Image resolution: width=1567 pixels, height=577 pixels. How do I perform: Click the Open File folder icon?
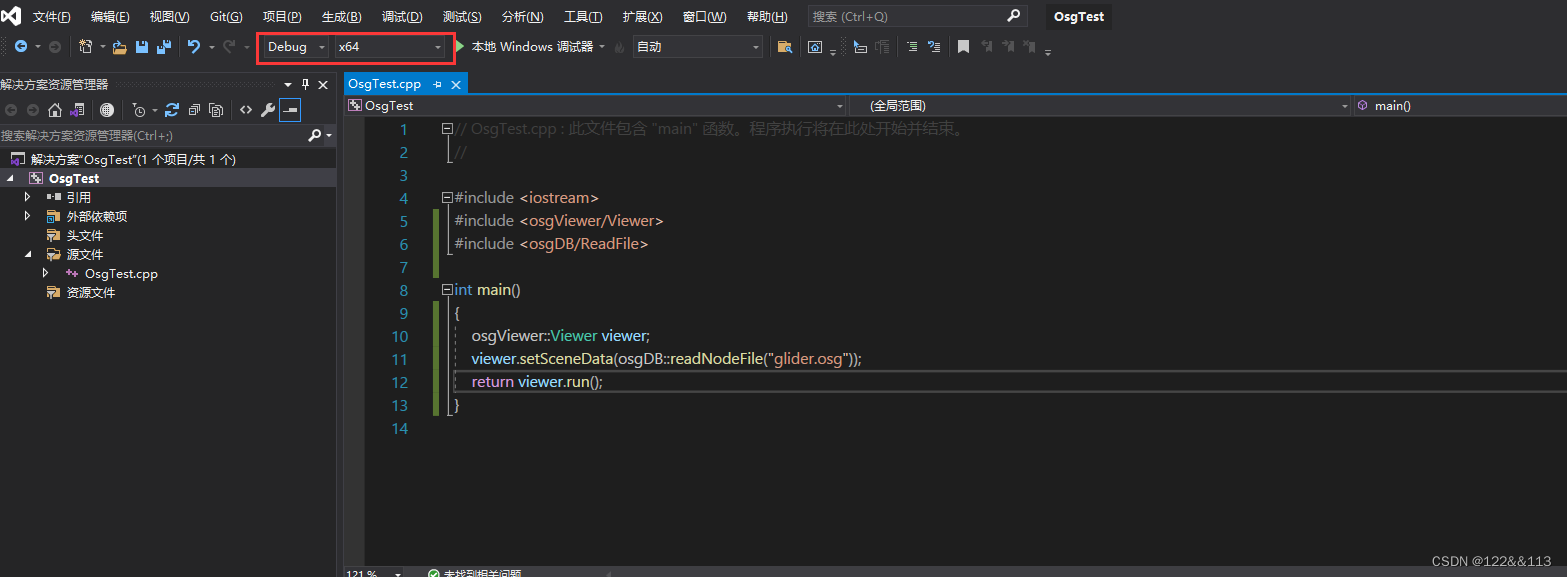tap(119, 47)
